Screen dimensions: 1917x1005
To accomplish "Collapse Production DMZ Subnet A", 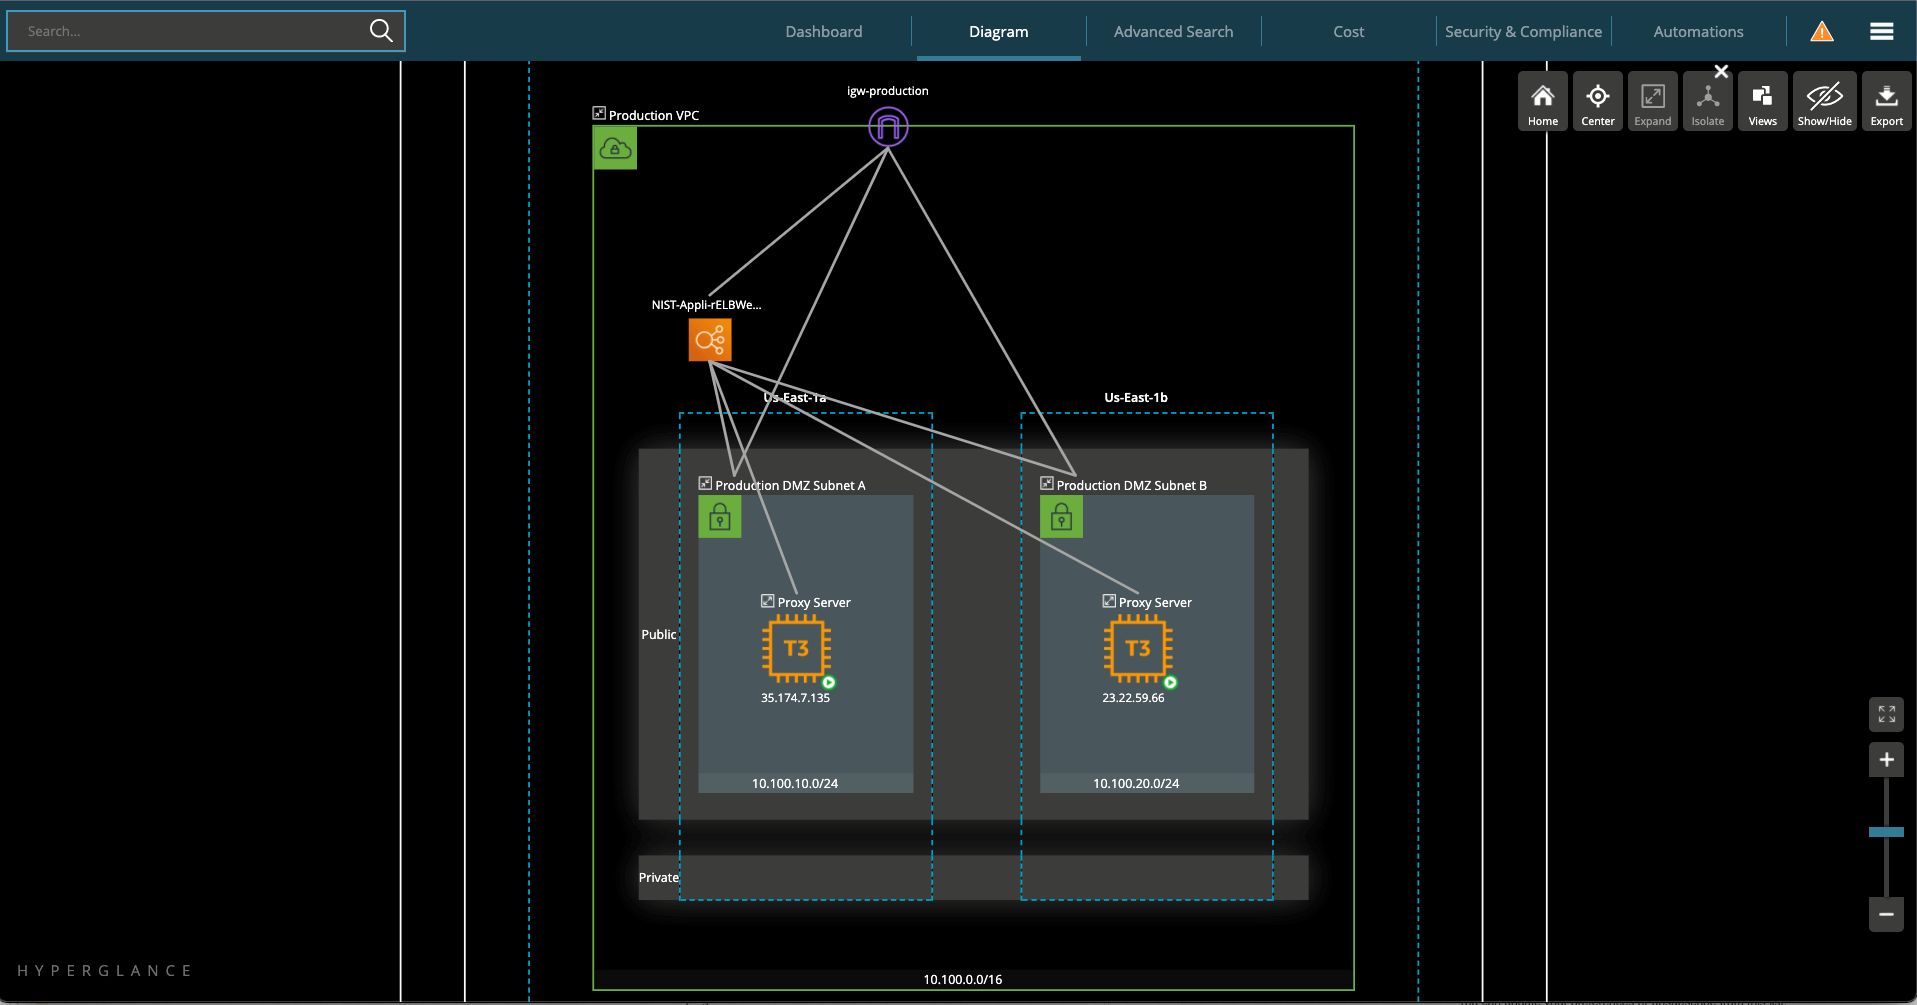I will 705,483.
